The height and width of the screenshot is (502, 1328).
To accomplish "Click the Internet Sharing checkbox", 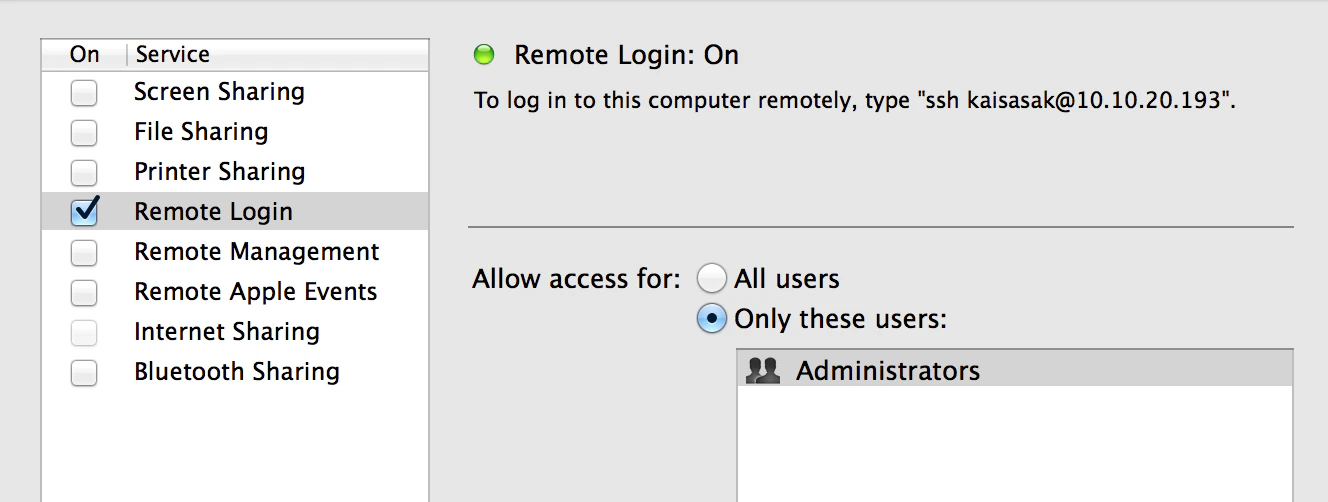I will pyautogui.click(x=84, y=333).
